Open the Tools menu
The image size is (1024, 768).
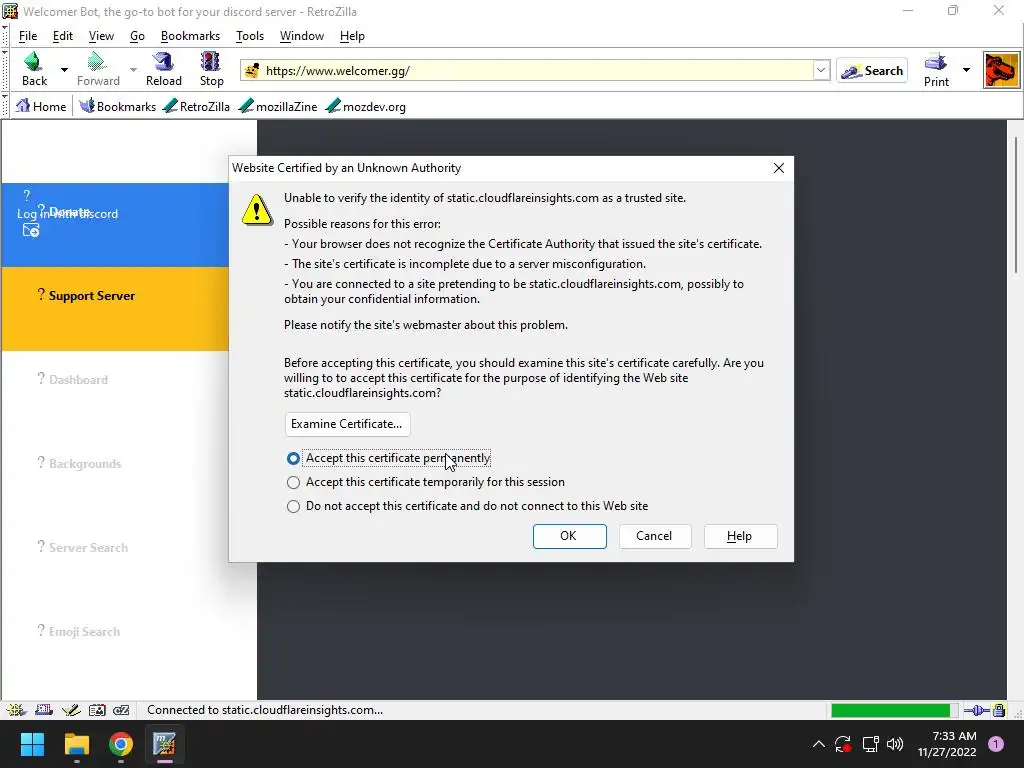click(249, 36)
